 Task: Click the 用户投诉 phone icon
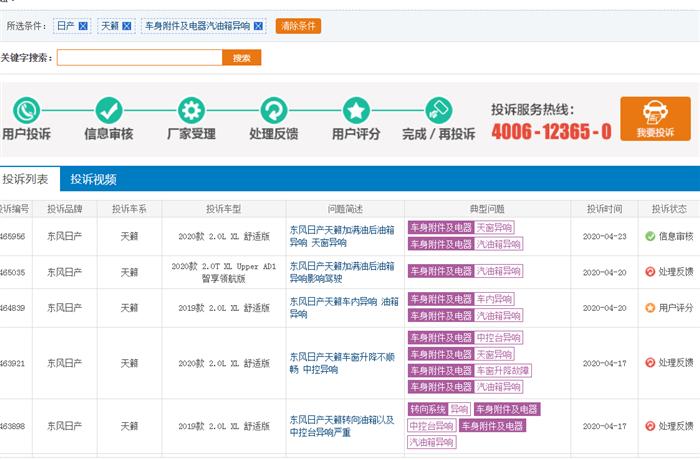tap(26, 110)
